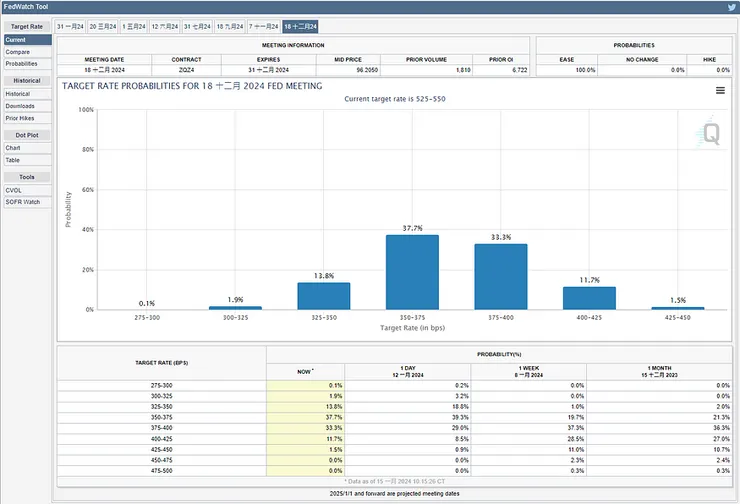Select the 7 十一月24 meeting tab
The width and height of the screenshot is (740, 504).
point(262,24)
